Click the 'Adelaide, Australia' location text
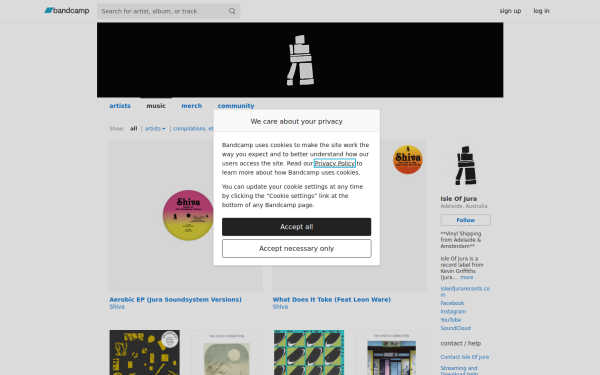 [464, 206]
